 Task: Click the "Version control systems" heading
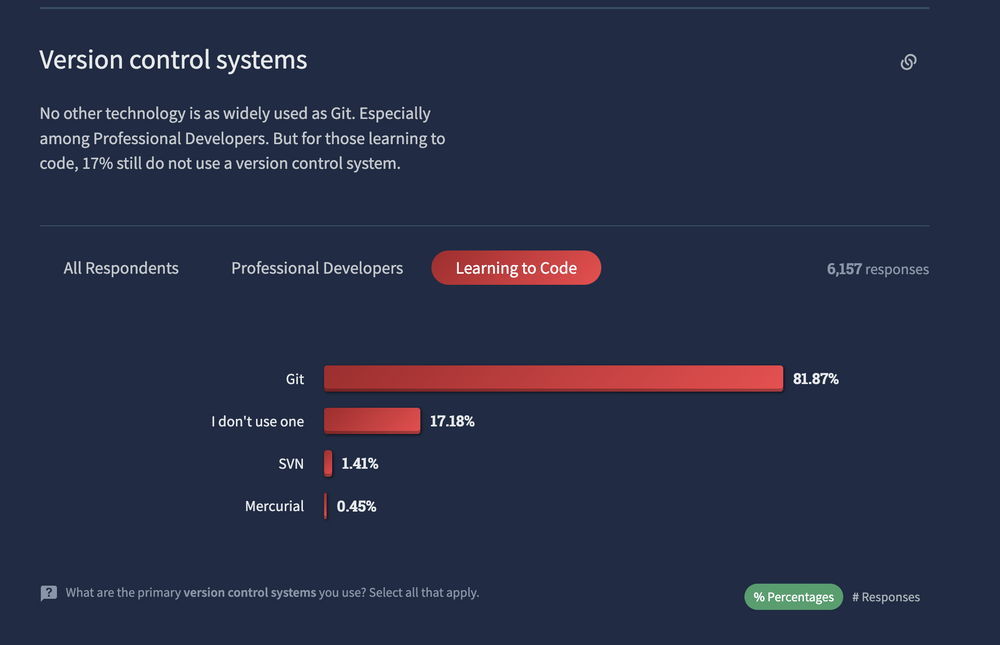[x=173, y=60]
